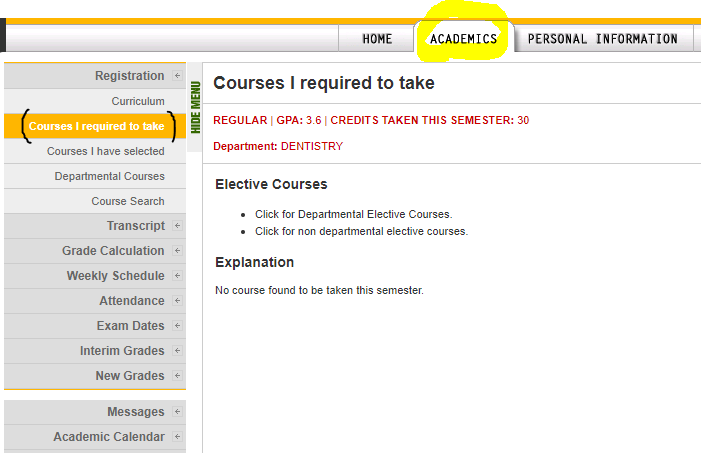Select the 'Explanation' heading
The height and width of the screenshot is (453, 701).
point(254,262)
